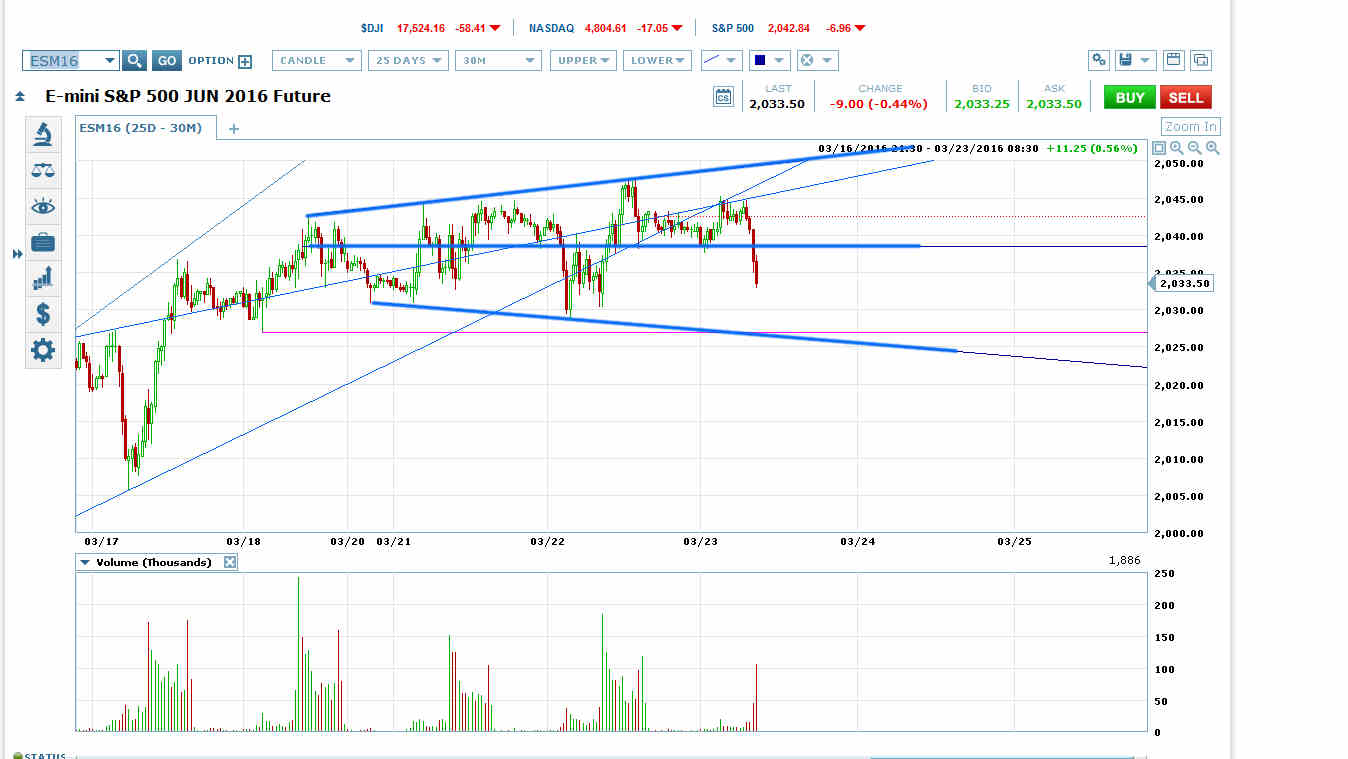The width and height of the screenshot is (1348, 759).
Task: Open the contract specs calendar icon
Action: point(724,97)
